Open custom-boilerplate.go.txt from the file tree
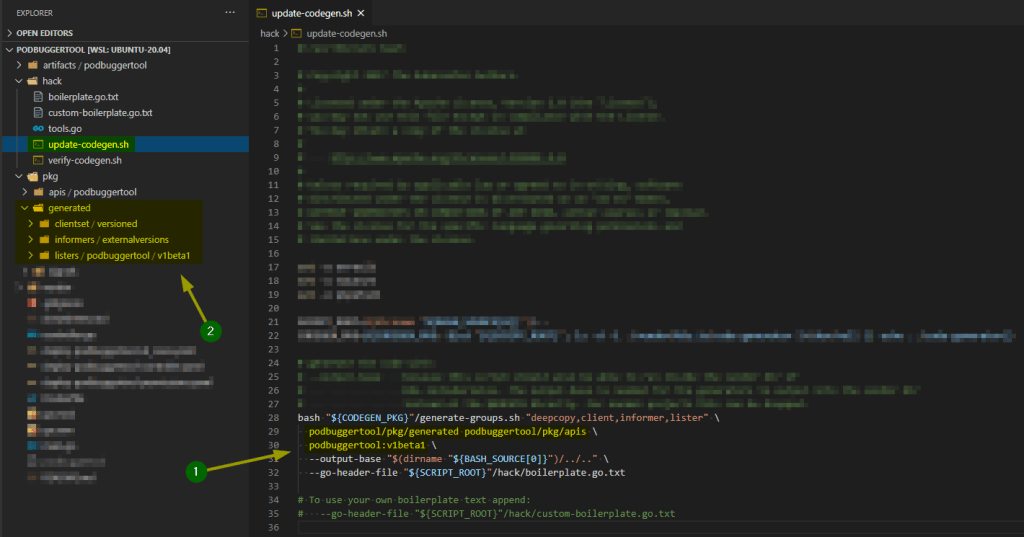1024x537 pixels. pyautogui.click(x=100, y=113)
